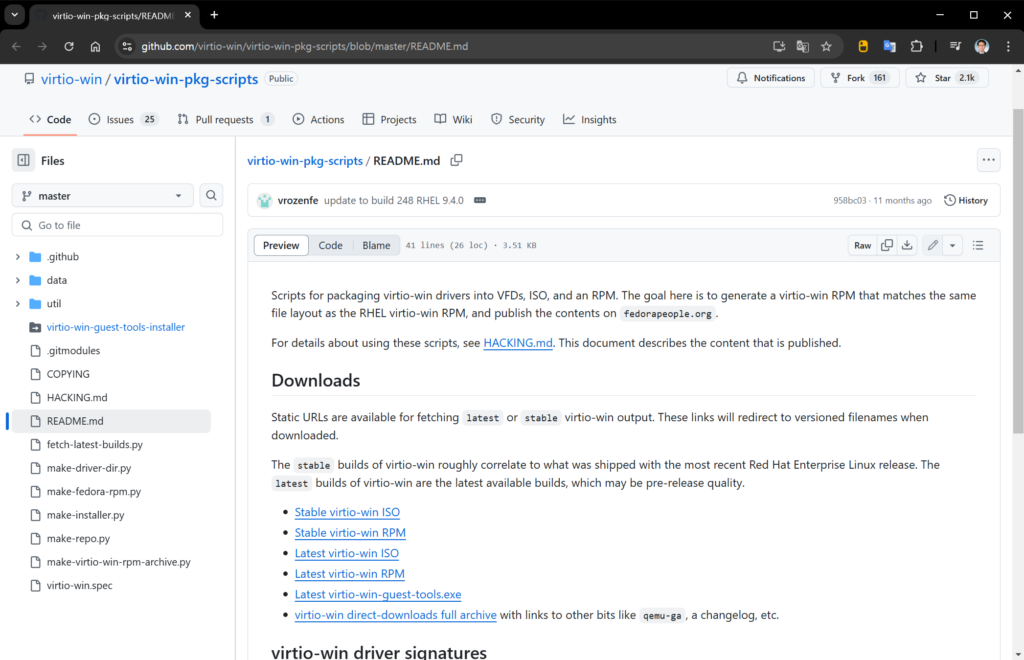This screenshot has height=660, width=1024.
Task: Click the History button
Action: tap(966, 200)
